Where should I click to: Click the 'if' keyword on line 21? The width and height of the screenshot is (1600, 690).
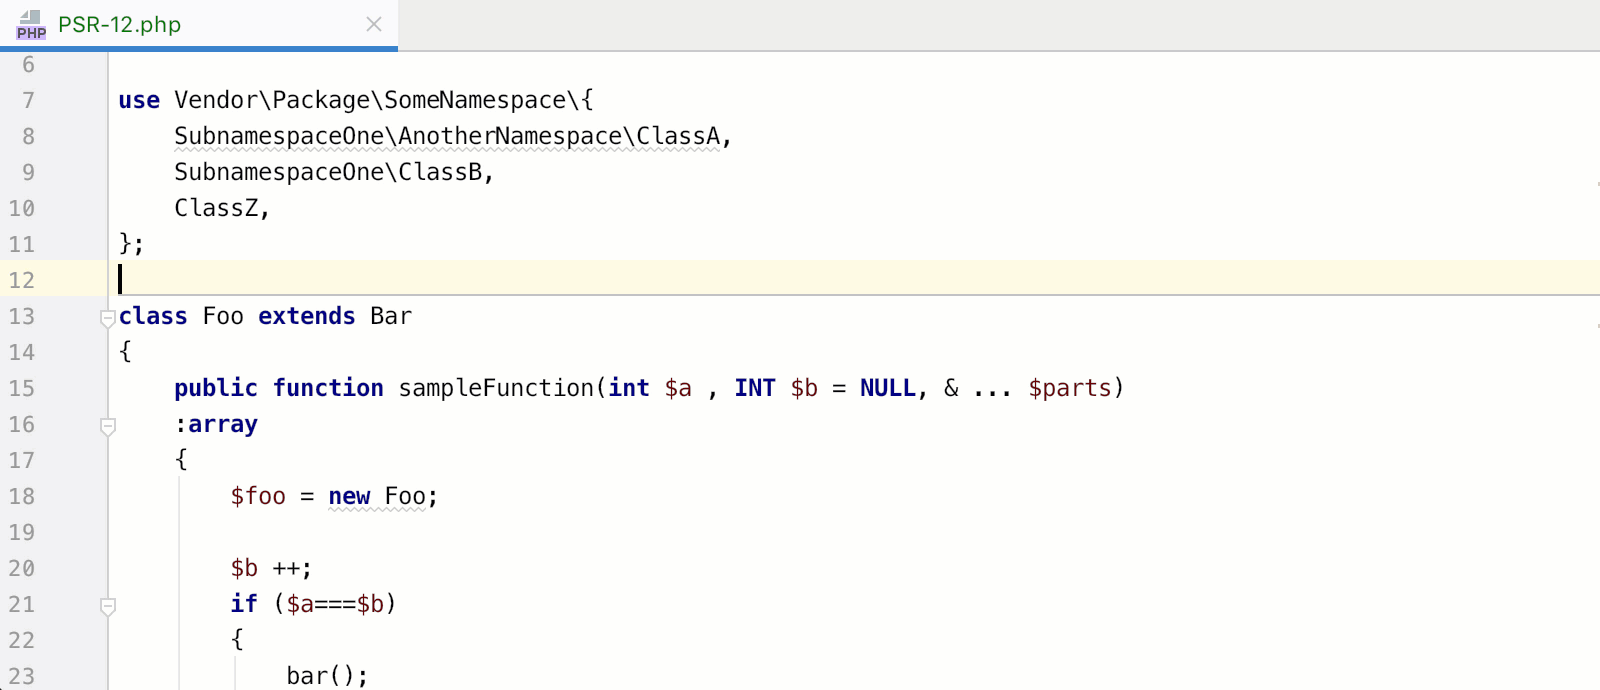244,604
